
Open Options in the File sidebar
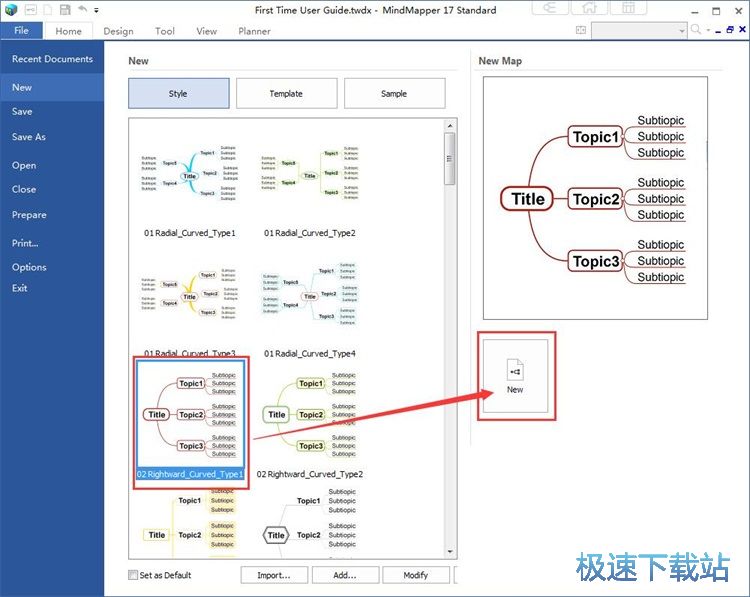[x=52, y=267]
